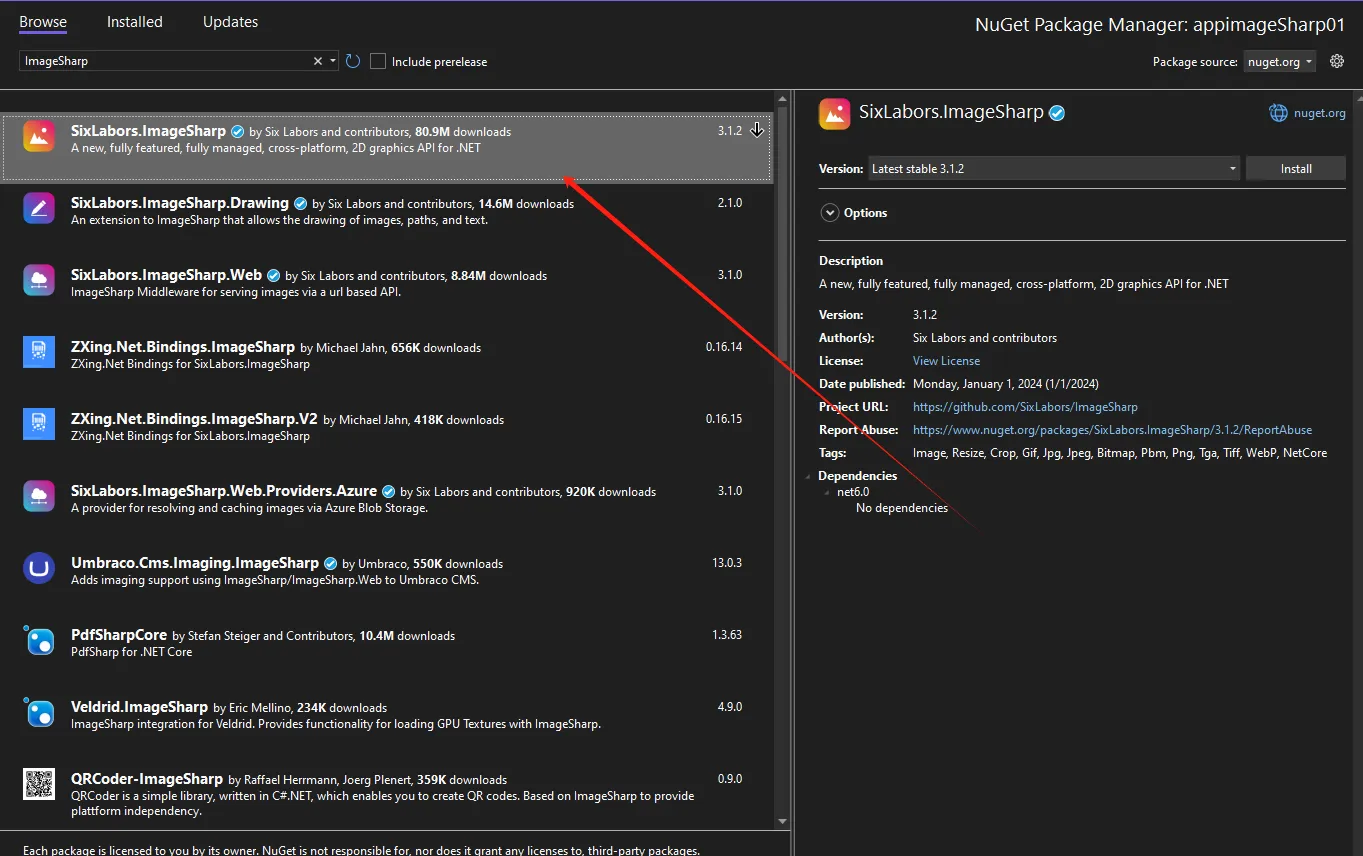Enable the Include prerelease checkbox
Screen dimensions: 1363x856
pyautogui.click(x=378, y=61)
